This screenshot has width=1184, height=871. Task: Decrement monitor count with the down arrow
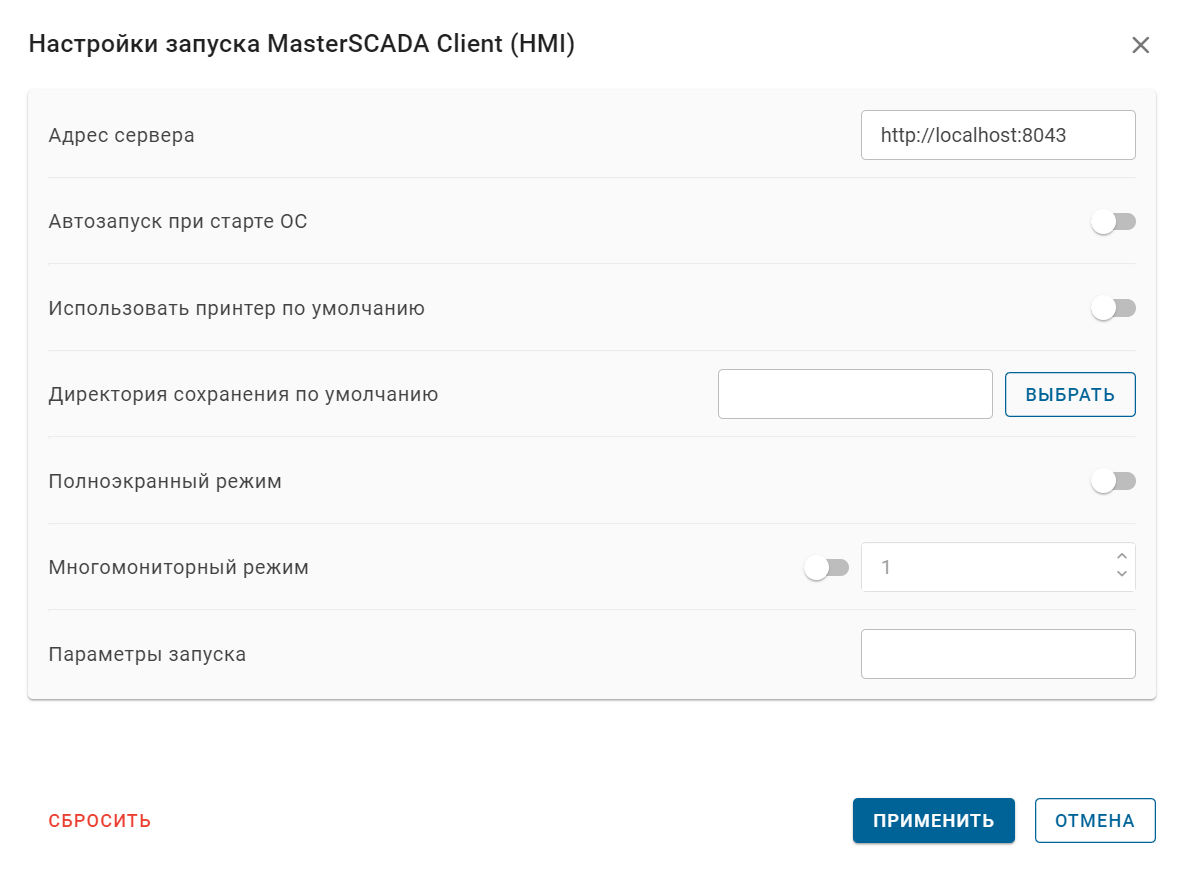coord(1124,573)
